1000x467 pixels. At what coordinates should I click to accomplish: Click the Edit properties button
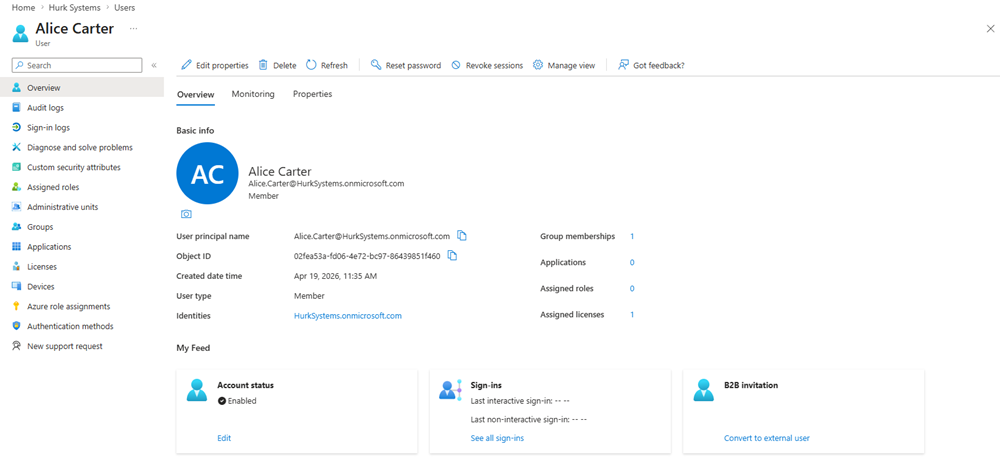tap(215, 65)
